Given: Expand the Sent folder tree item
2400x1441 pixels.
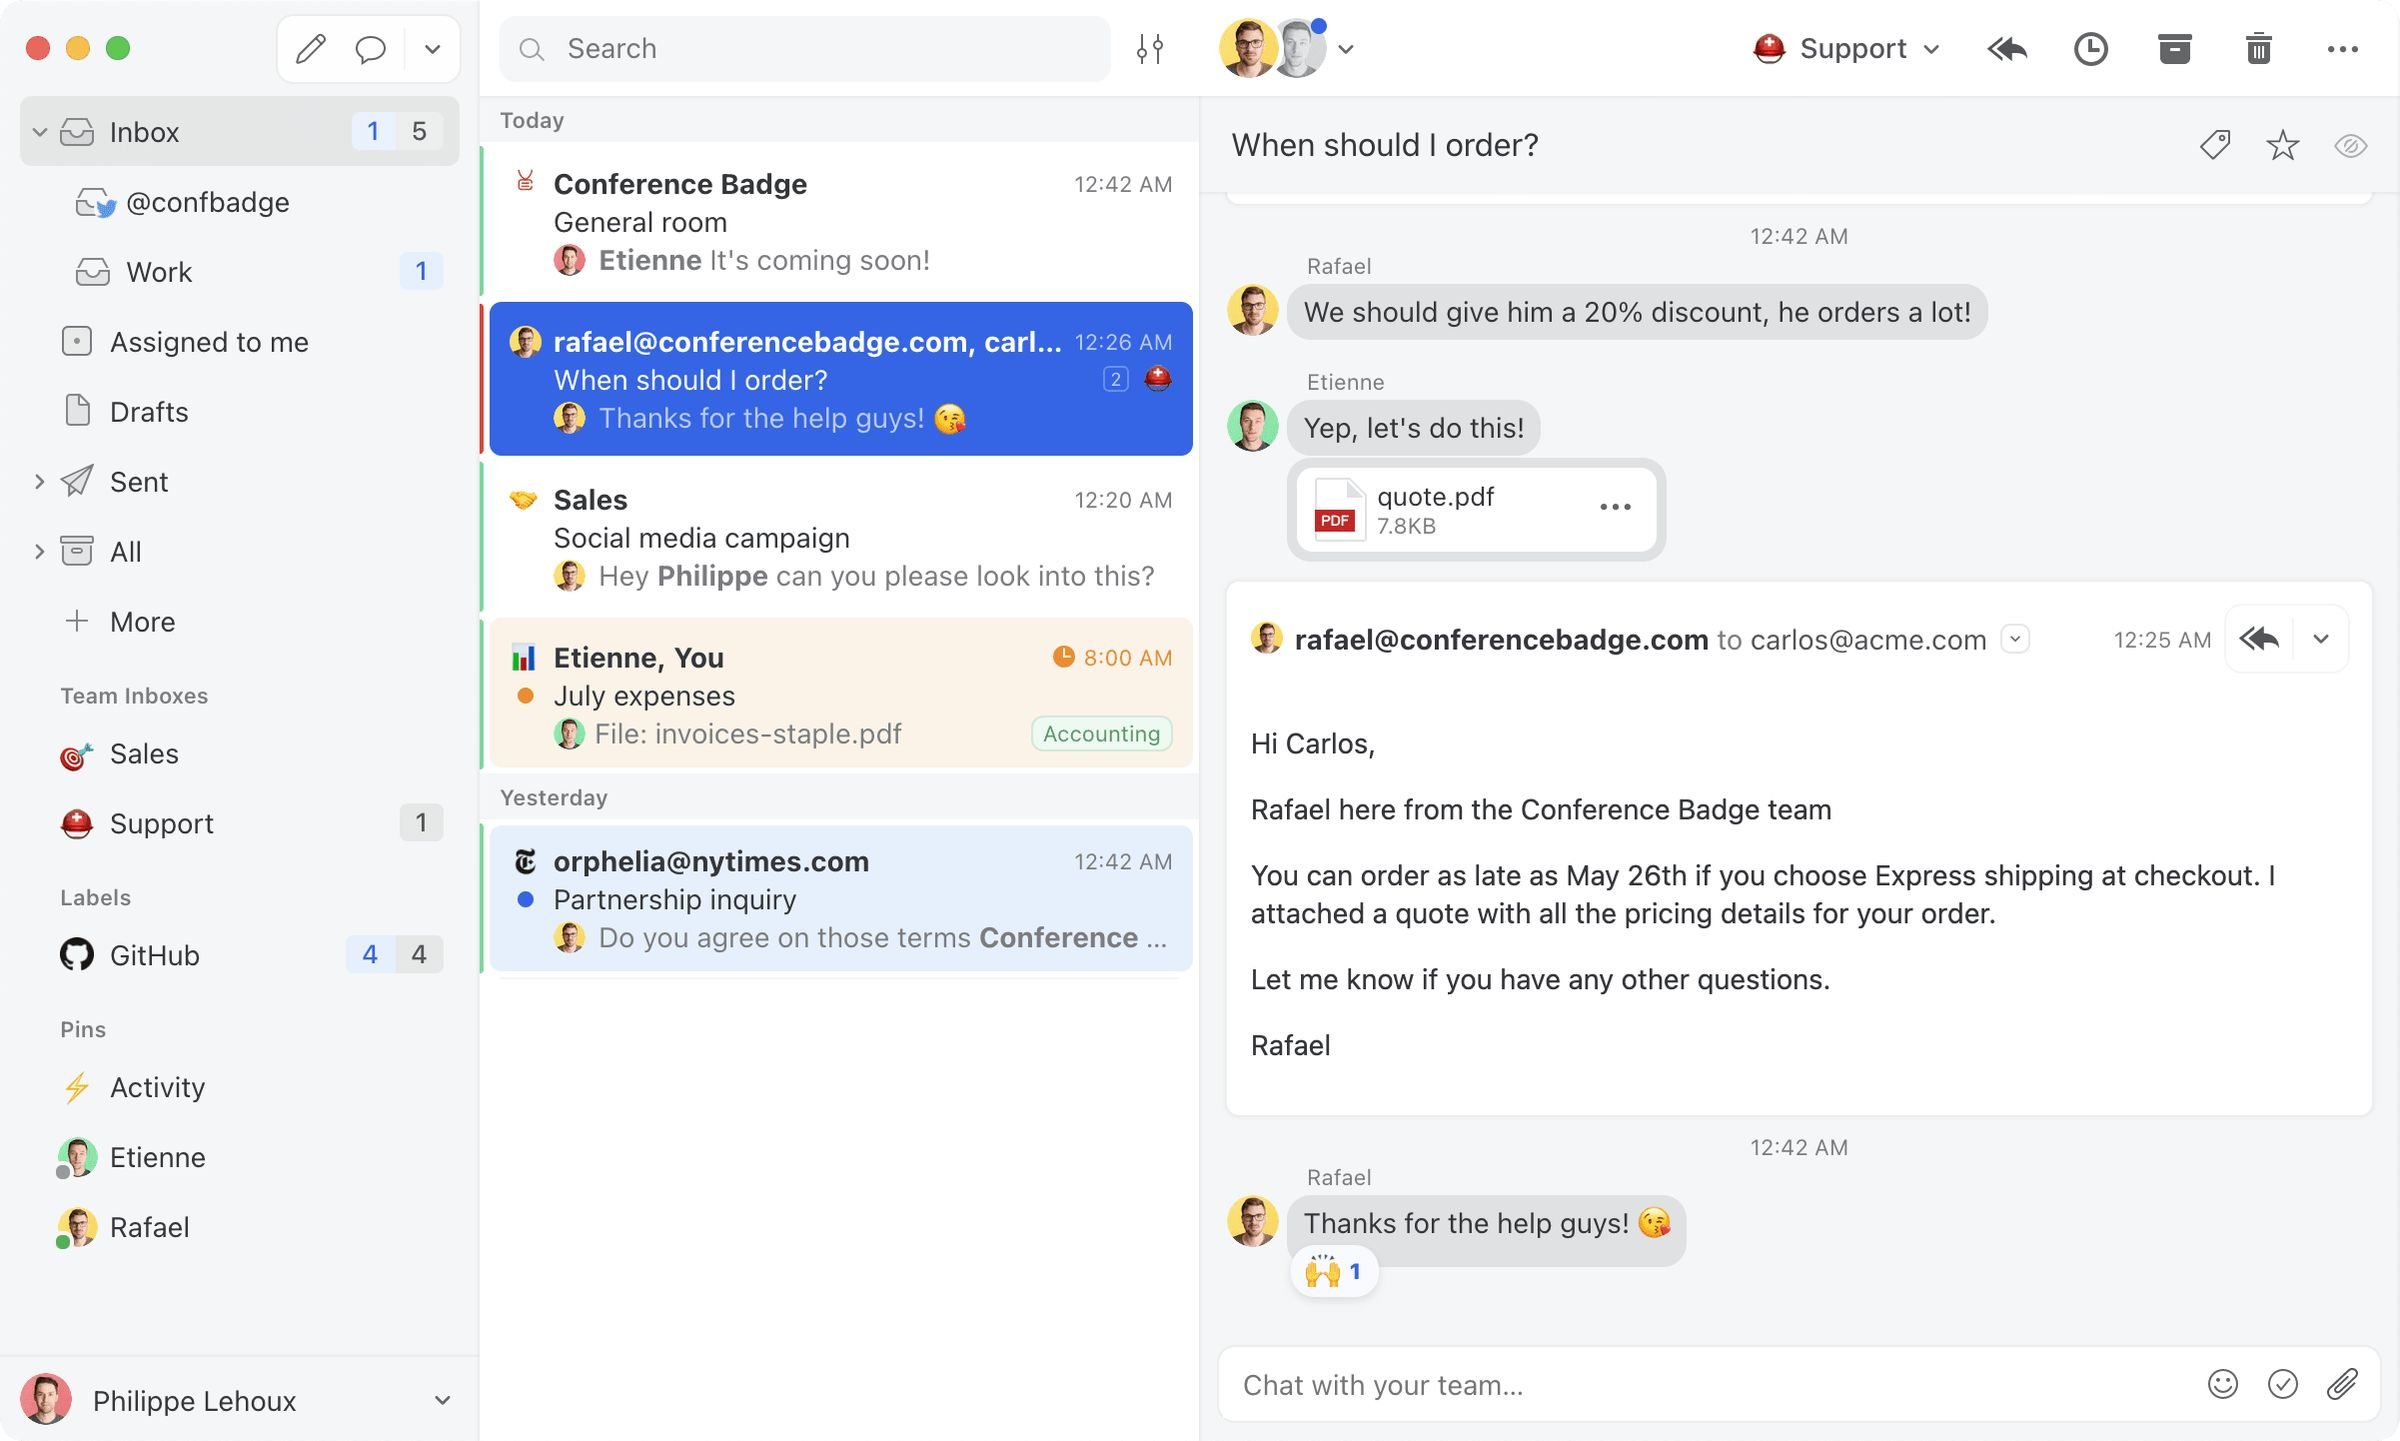Looking at the screenshot, I should tap(39, 480).
